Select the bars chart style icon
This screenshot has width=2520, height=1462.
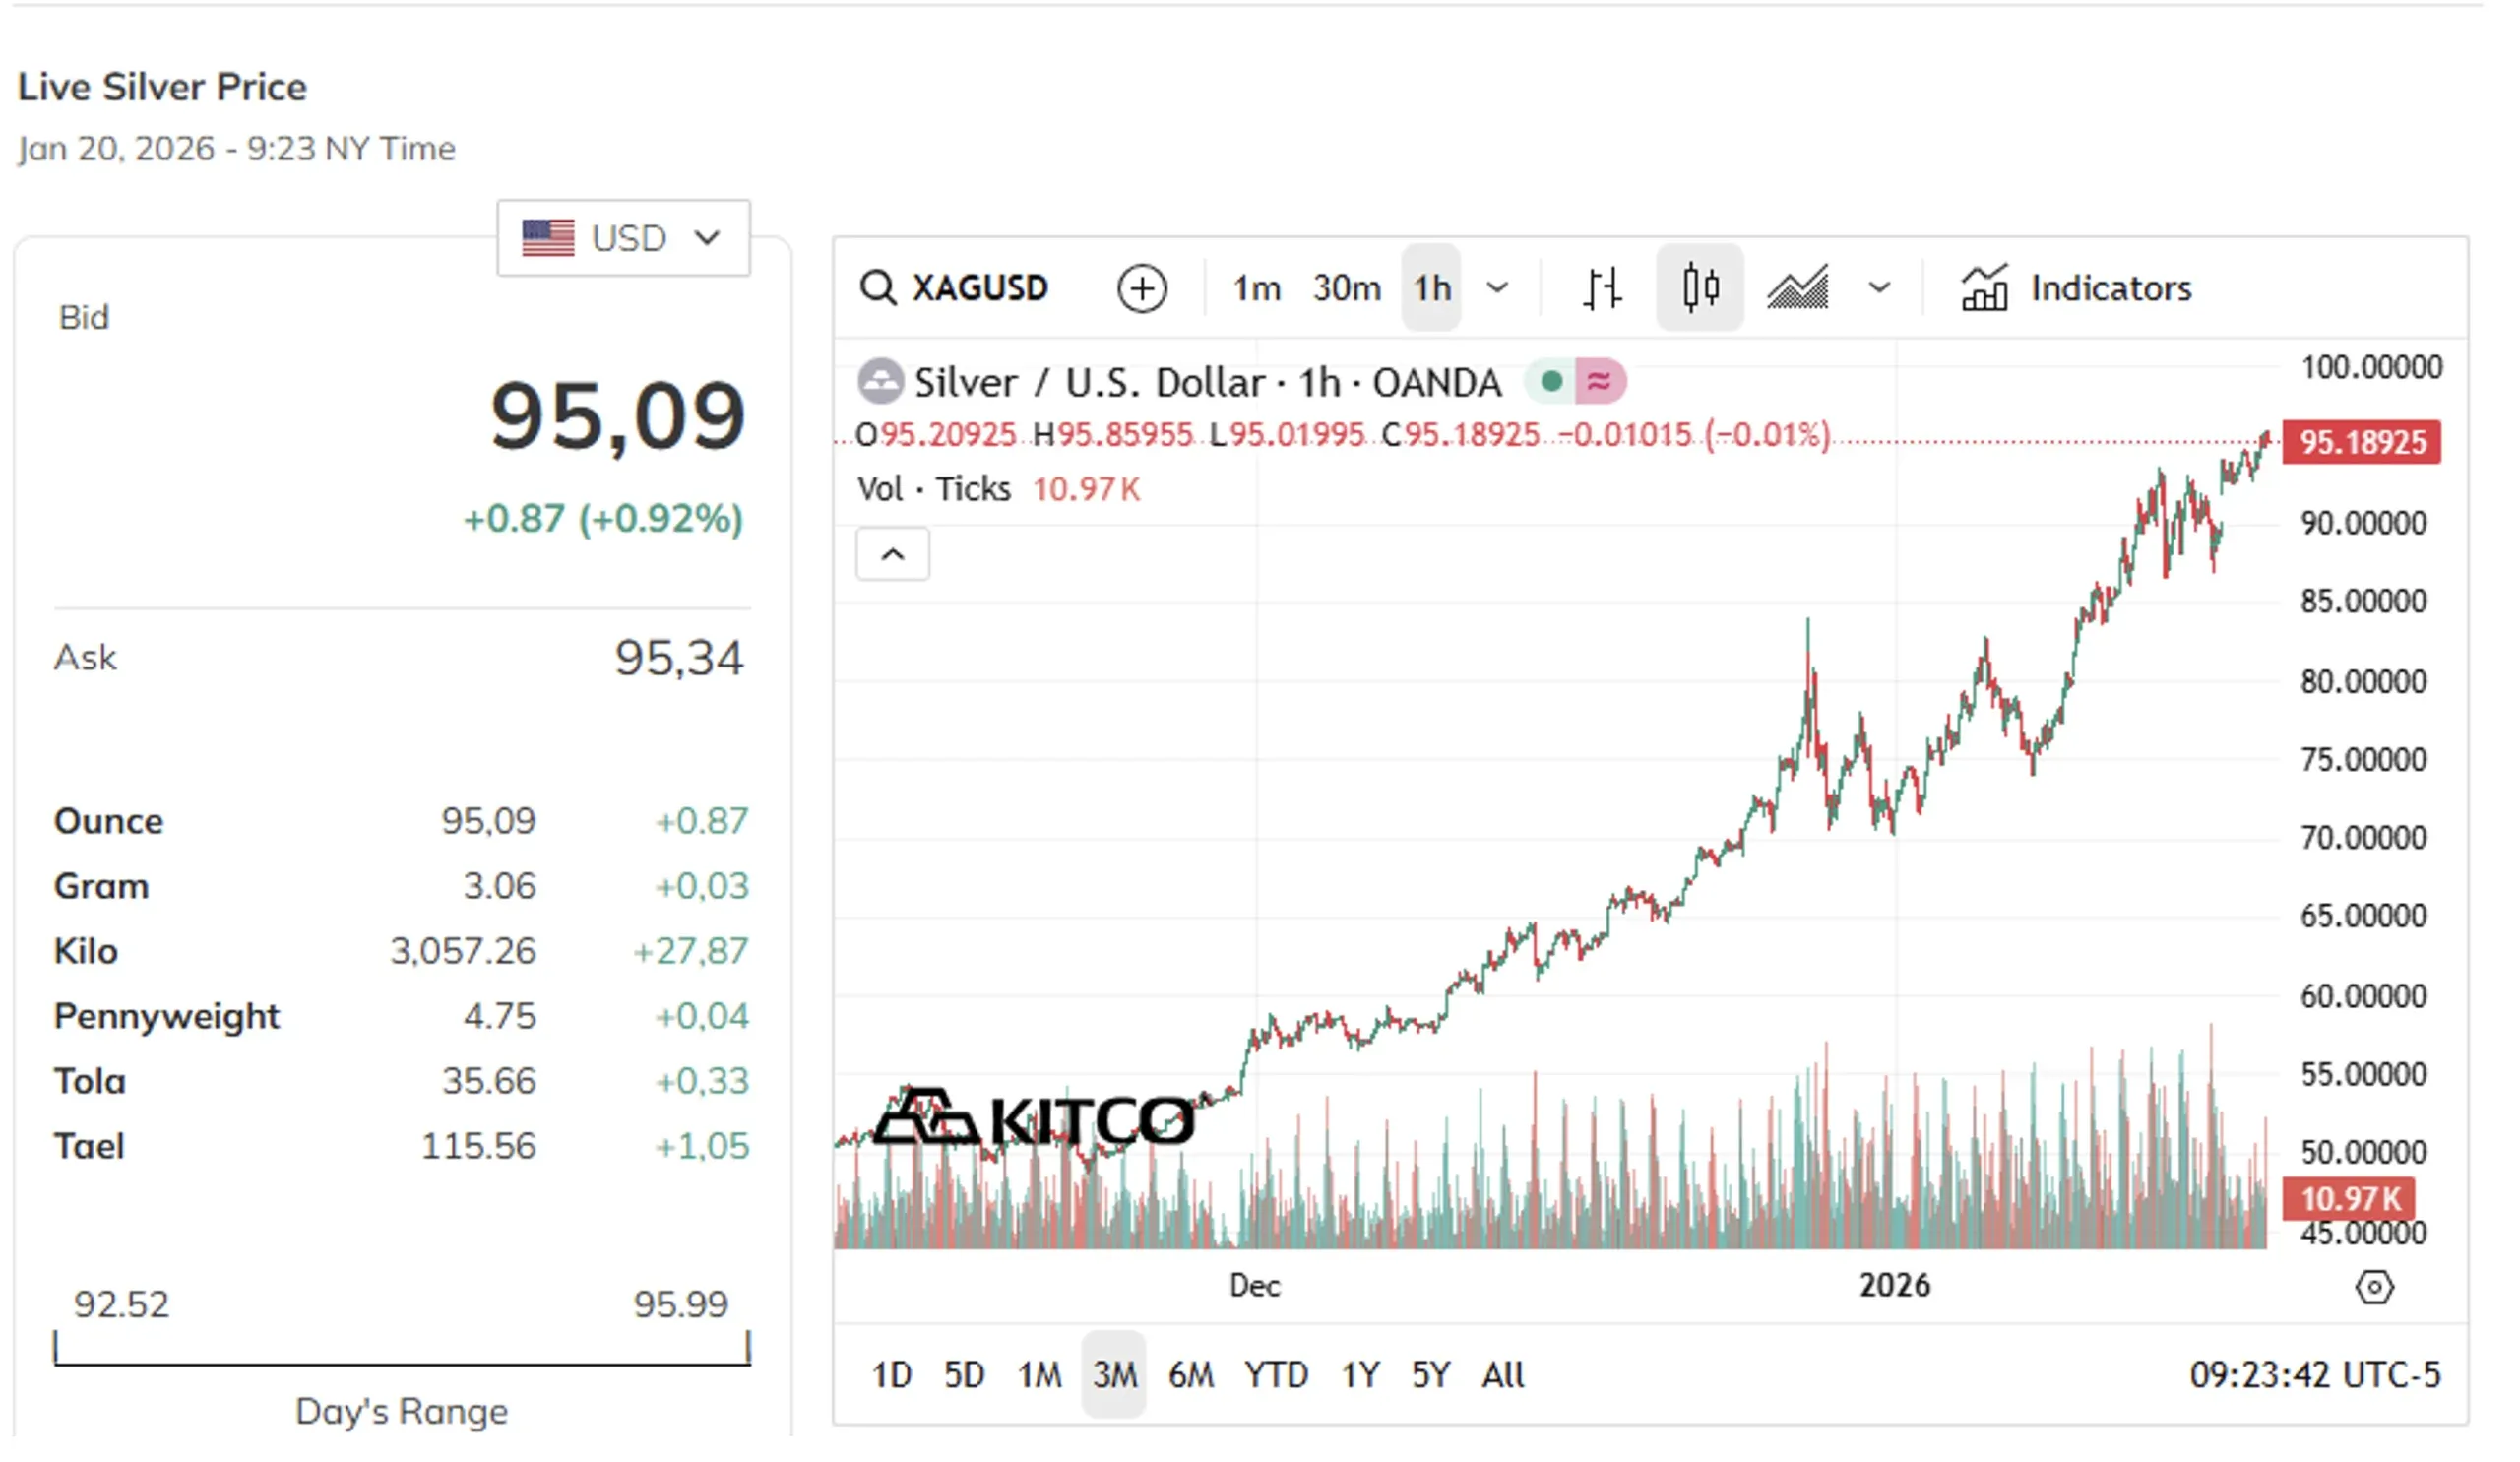pos(1601,290)
